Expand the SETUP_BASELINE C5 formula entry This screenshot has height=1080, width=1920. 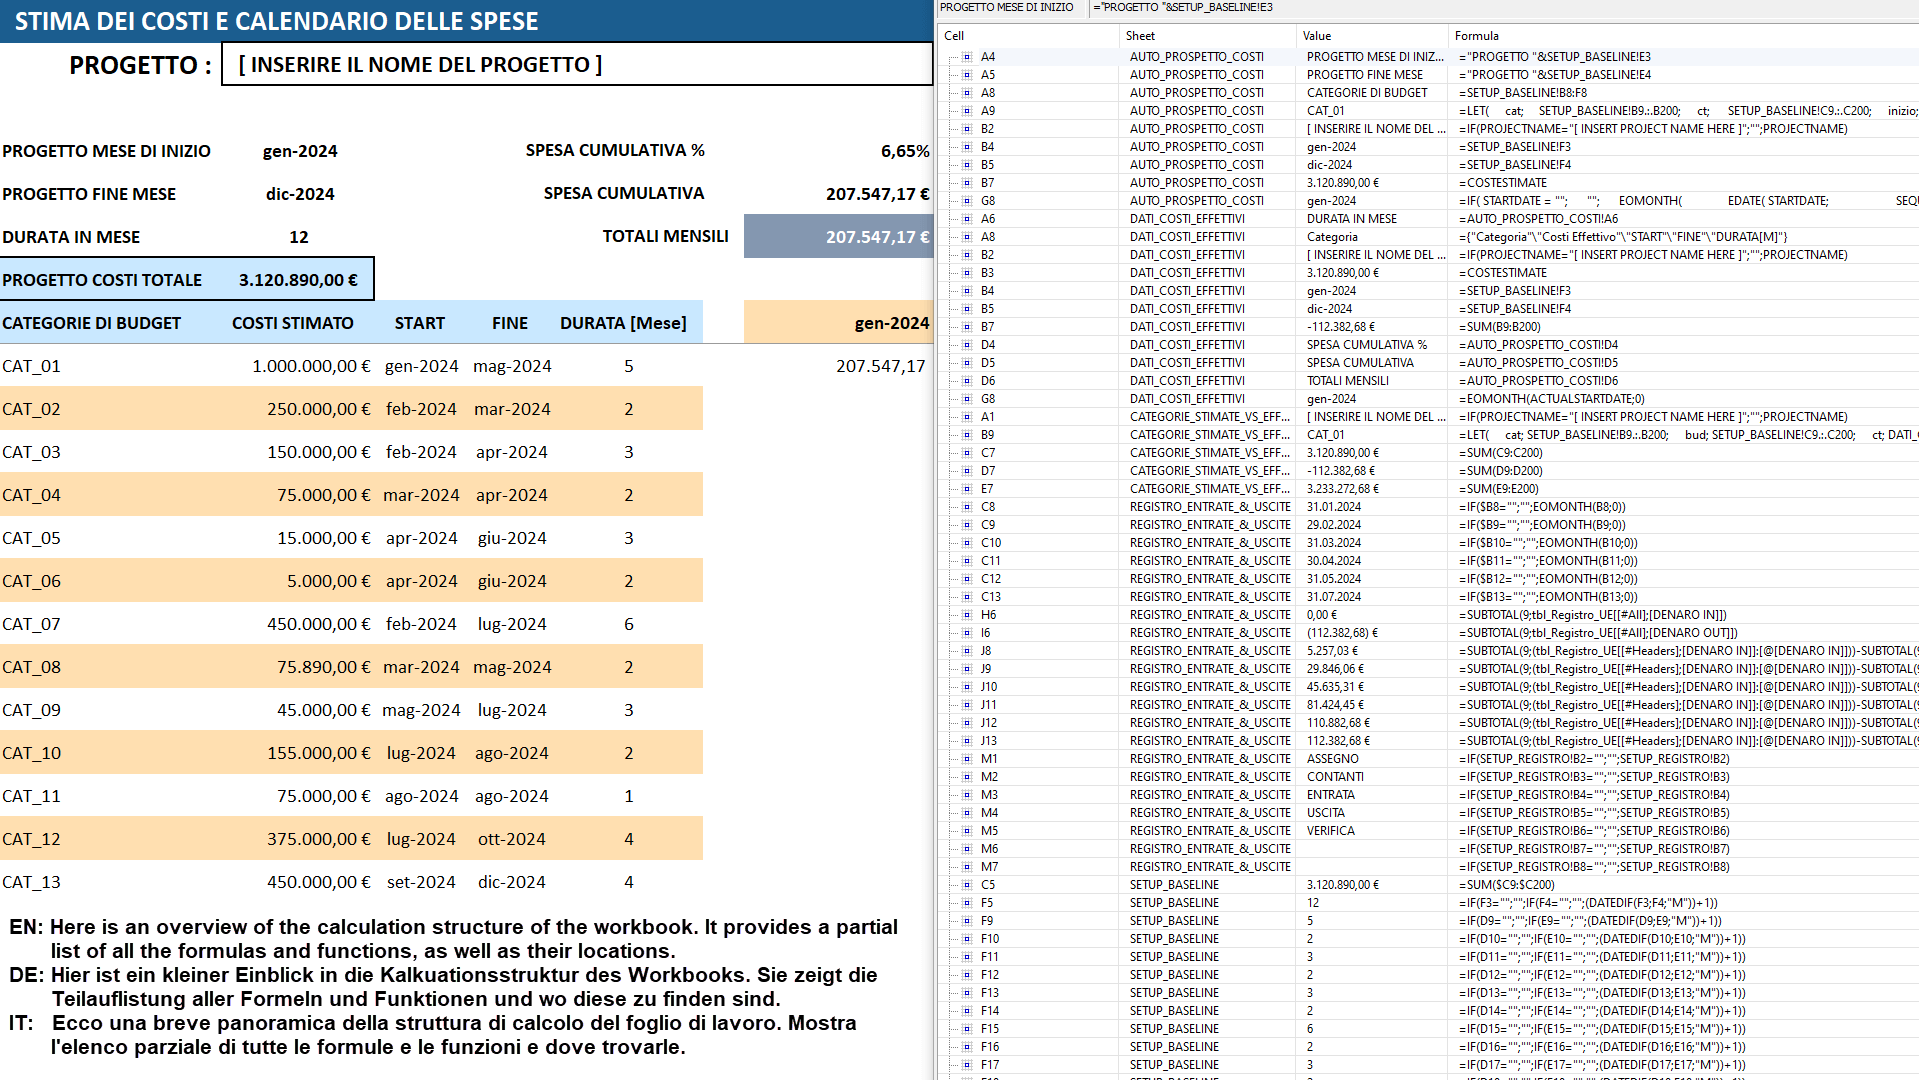tap(966, 884)
